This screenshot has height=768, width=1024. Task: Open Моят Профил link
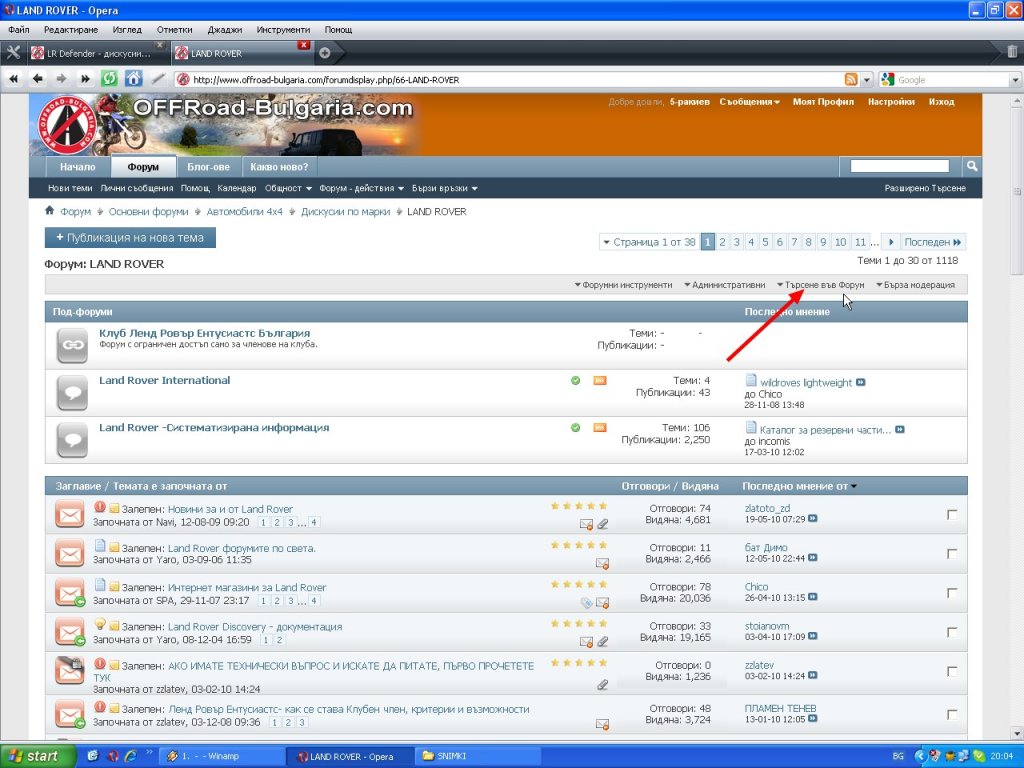(823, 102)
